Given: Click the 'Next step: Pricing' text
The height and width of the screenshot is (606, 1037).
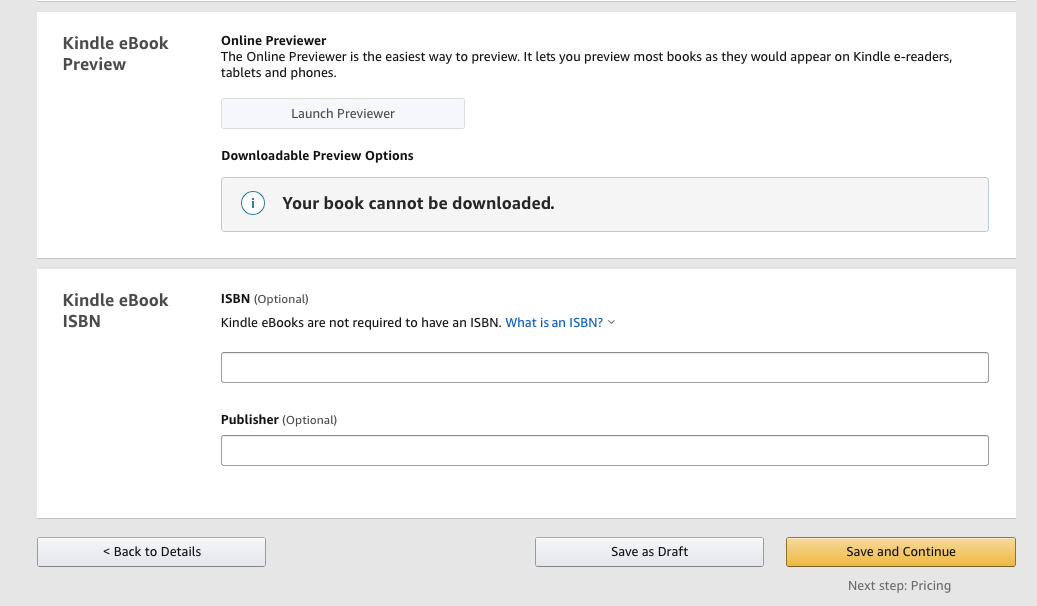Looking at the screenshot, I should tap(899, 586).
